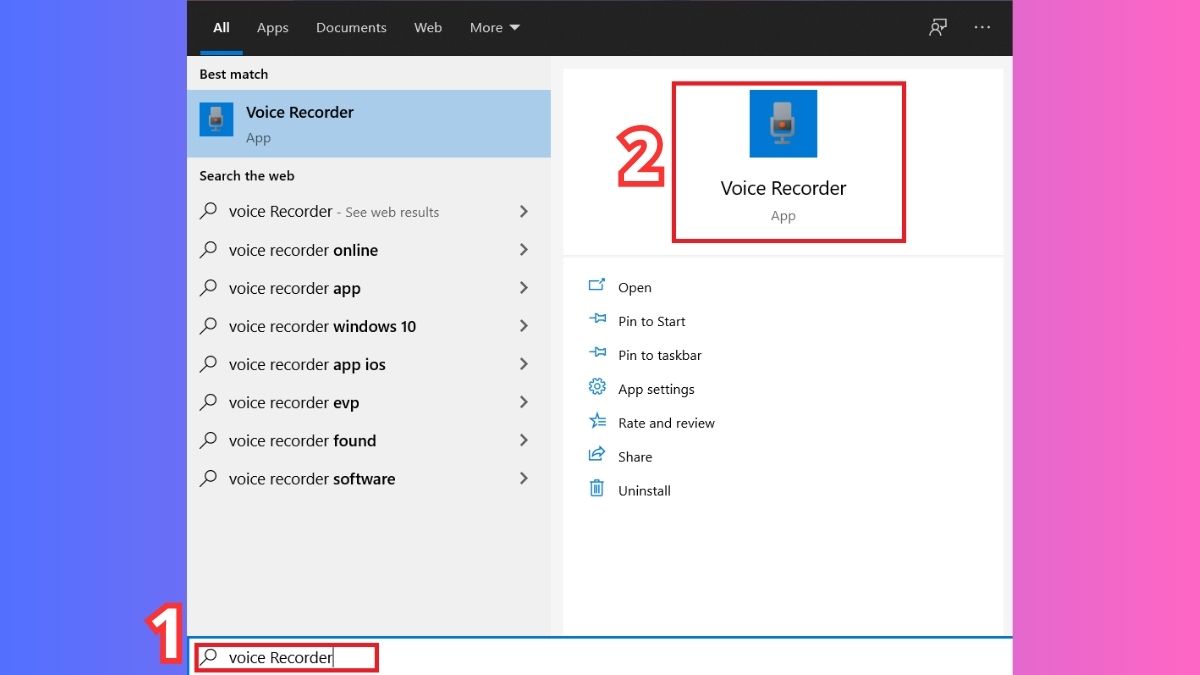Click the magnifier beside 'voice recorder app ios'
Screen dimensions: 1200x675
click(x=208, y=364)
